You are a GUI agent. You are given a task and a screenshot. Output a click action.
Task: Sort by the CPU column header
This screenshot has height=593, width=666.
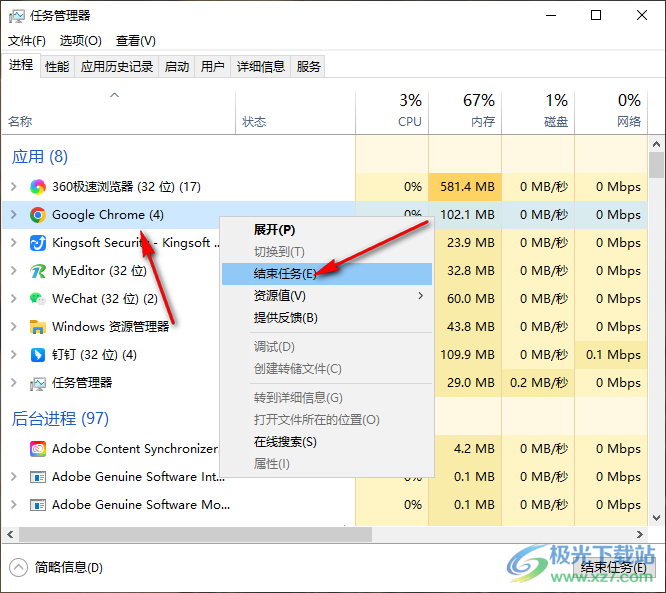point(392,112)
